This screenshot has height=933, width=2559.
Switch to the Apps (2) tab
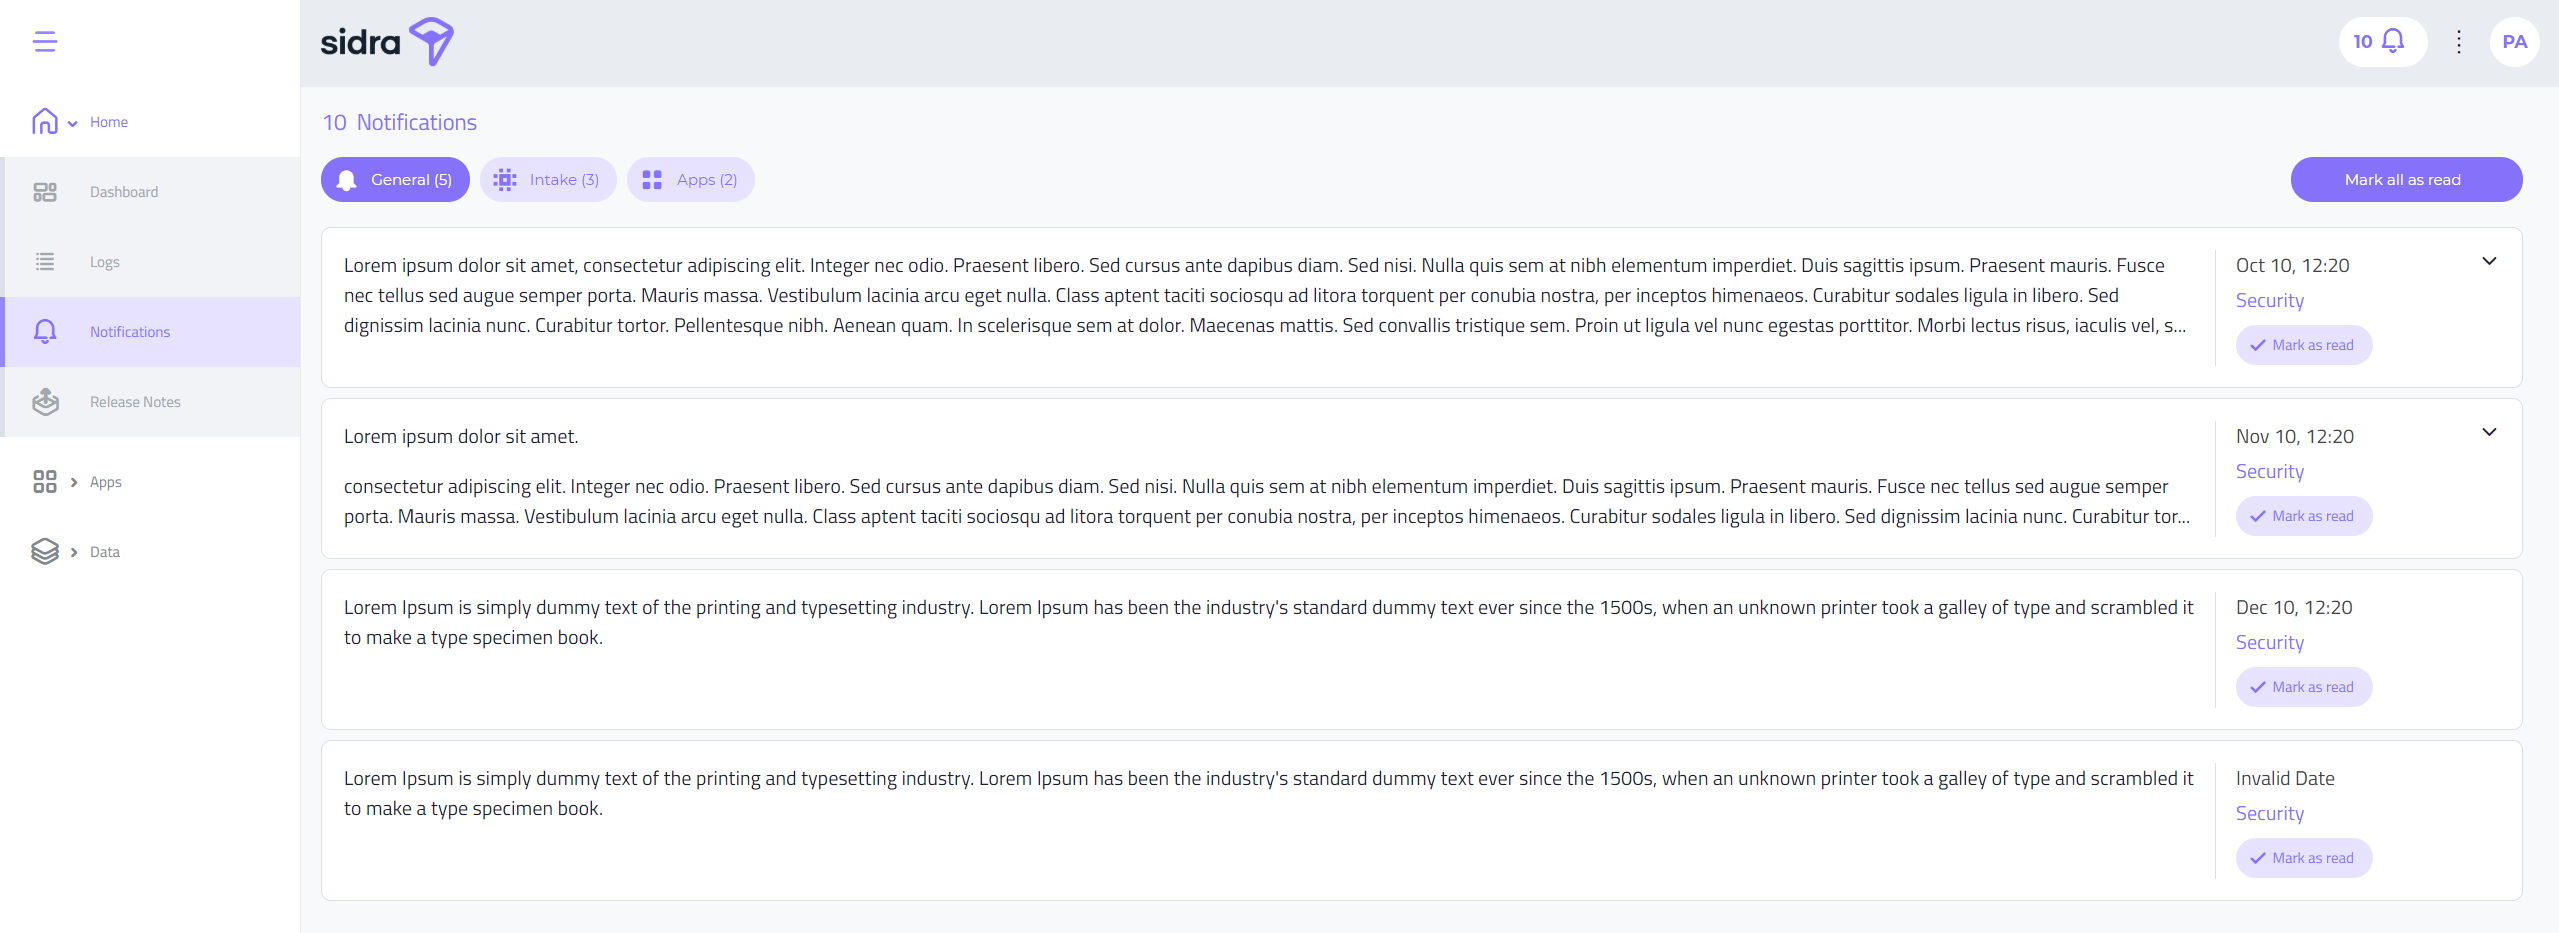click(690, 180)
